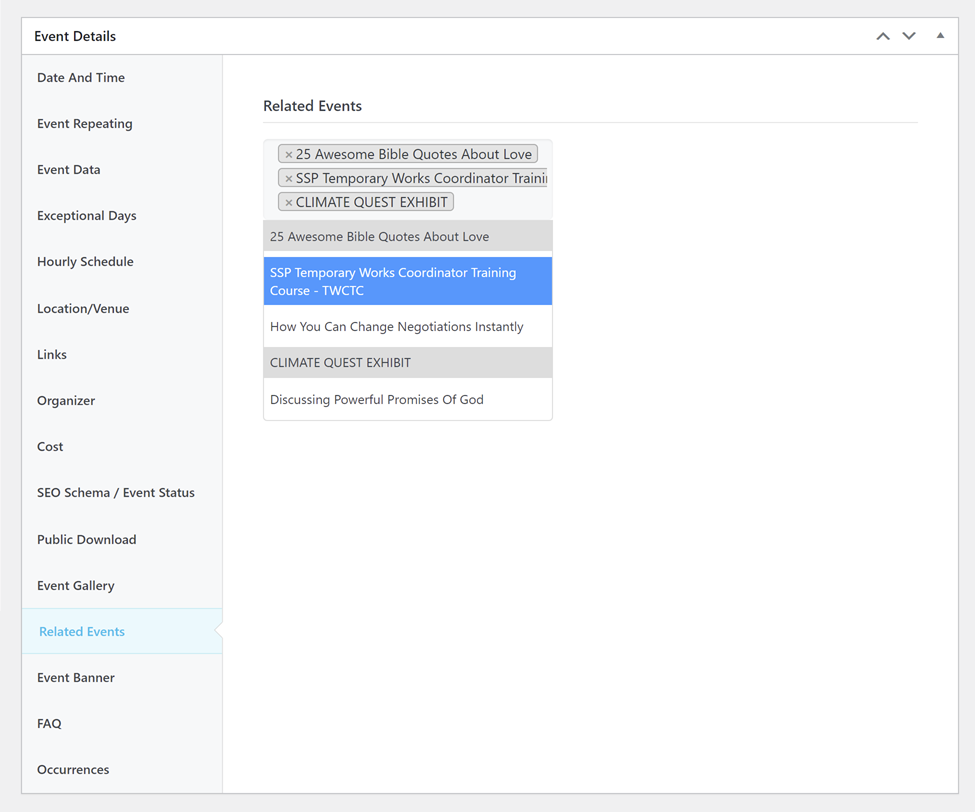This screenshot has height=812, width=975.
Task: Click the Event Banner tab
Action: [76, 678]
